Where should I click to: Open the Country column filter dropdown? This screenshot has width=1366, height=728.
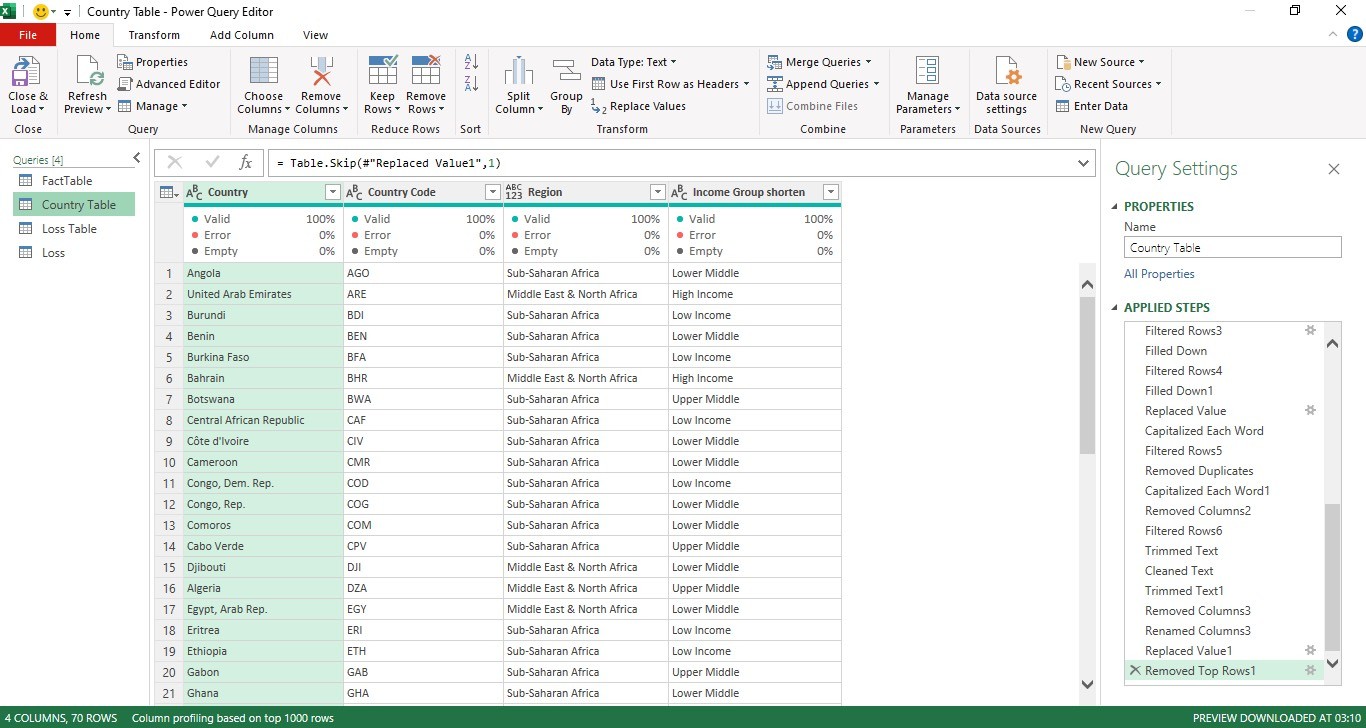(333, 192)
